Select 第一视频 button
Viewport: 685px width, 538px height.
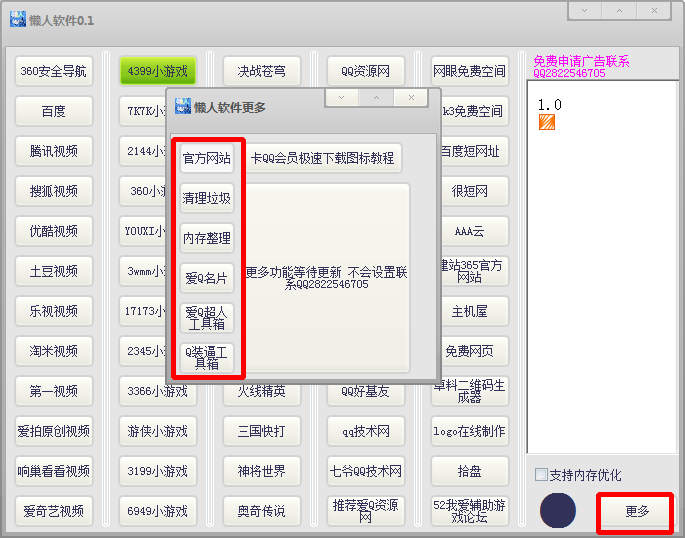click(54, 391)
